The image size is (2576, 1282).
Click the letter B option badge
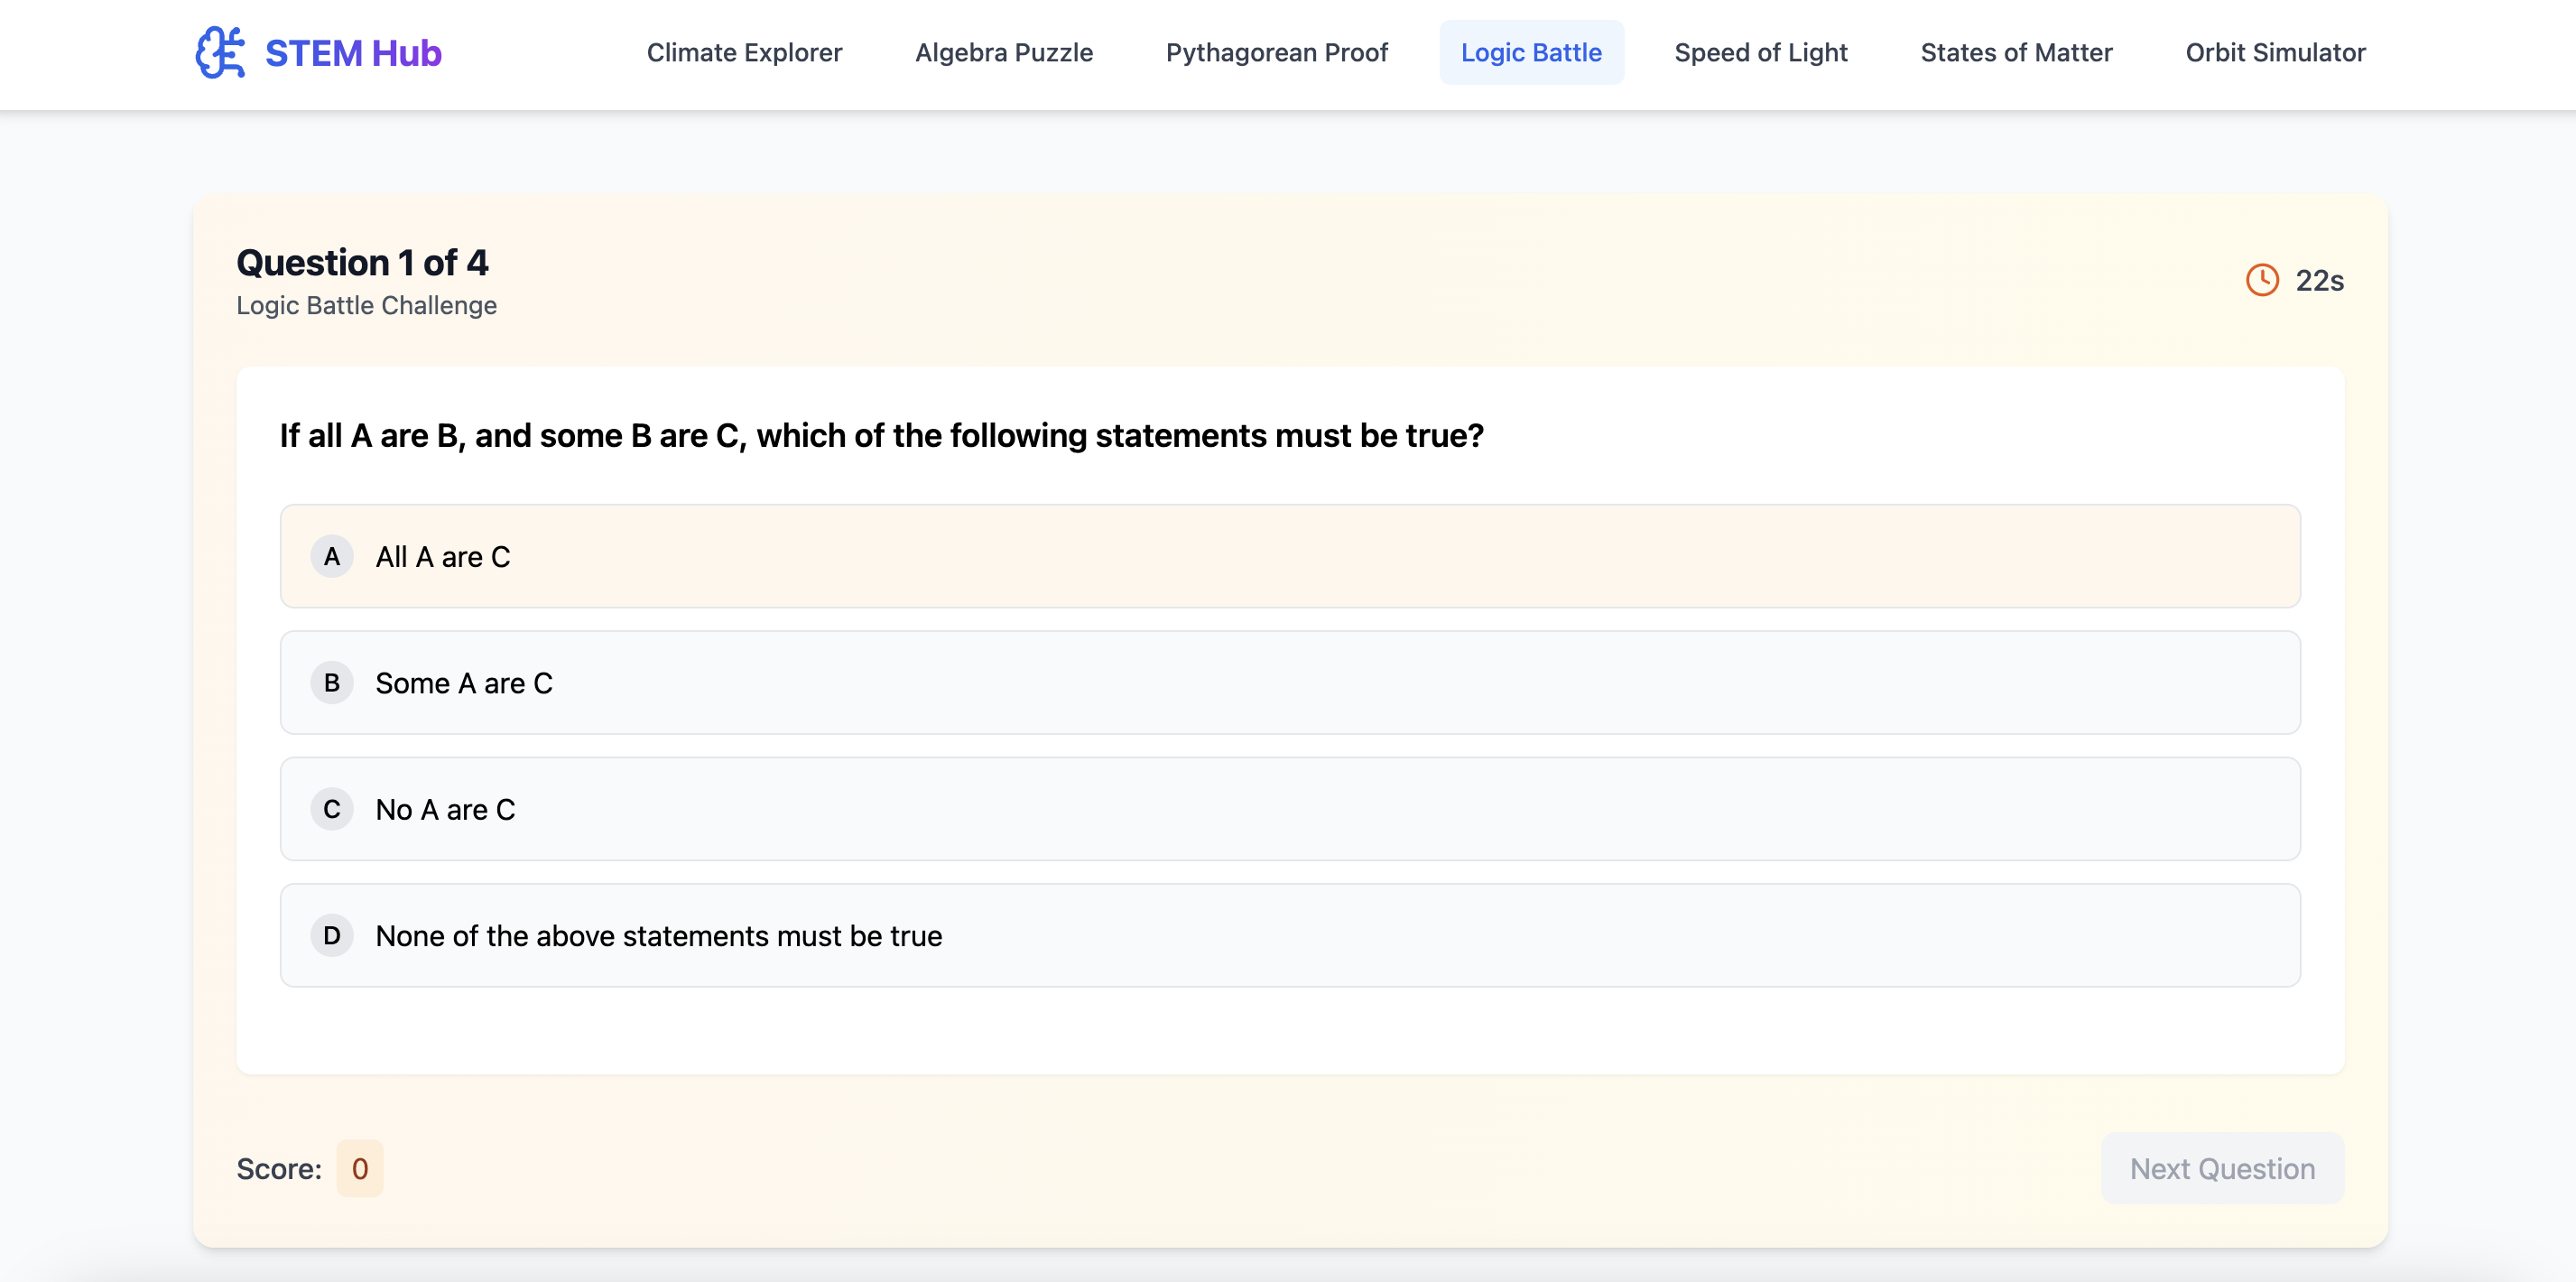(x=332, y=683)
